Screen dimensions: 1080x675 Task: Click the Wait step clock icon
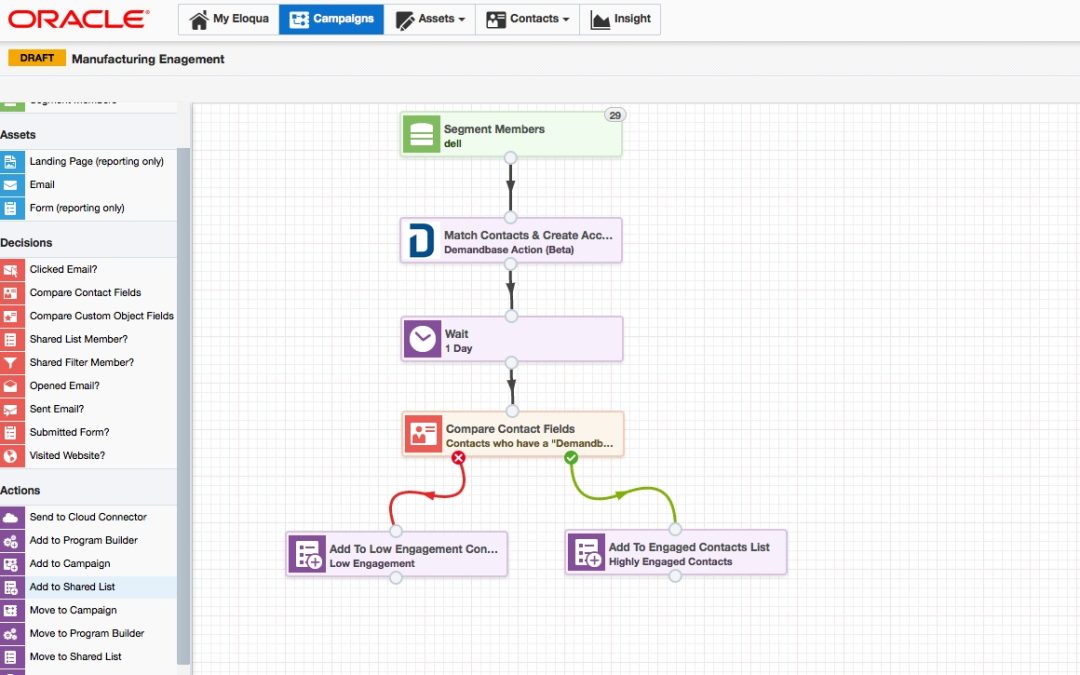(422, 339)
